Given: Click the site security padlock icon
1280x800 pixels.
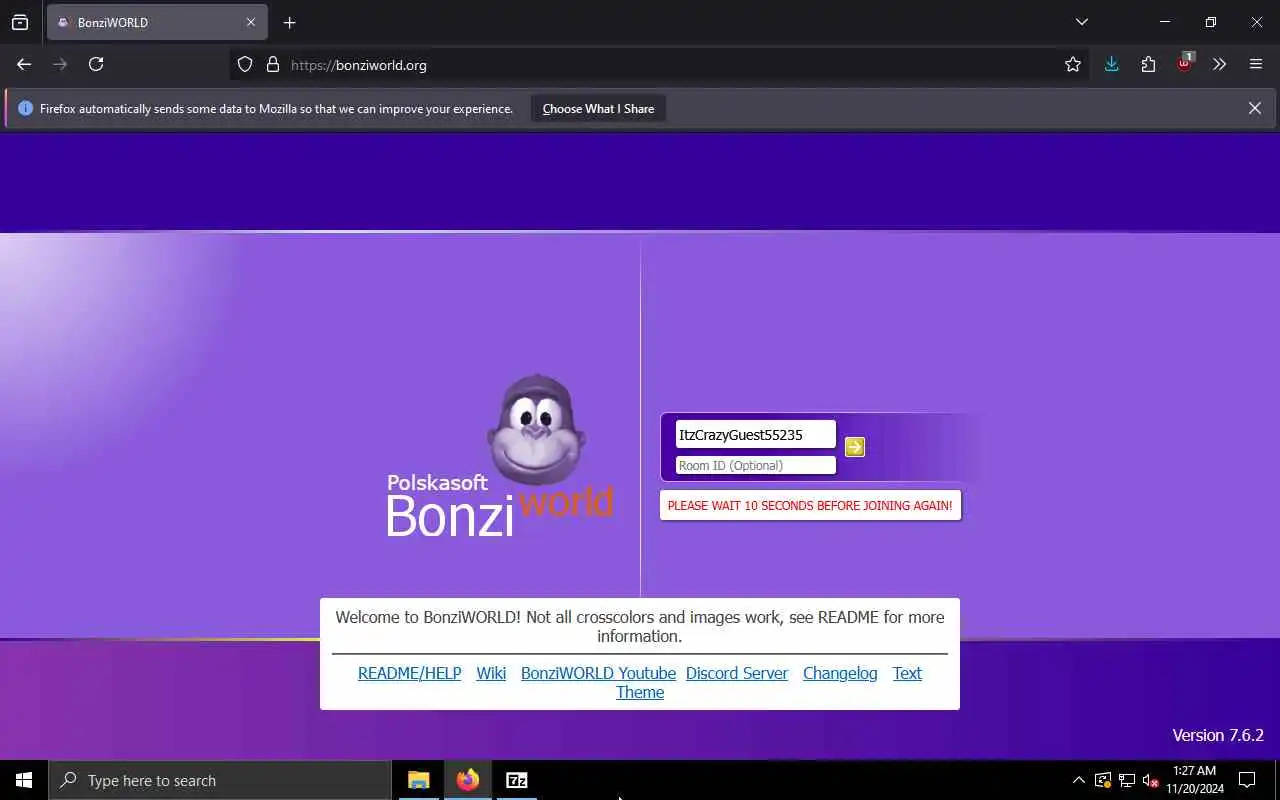Looking at the screenshot, I should (x=272, y=65).
